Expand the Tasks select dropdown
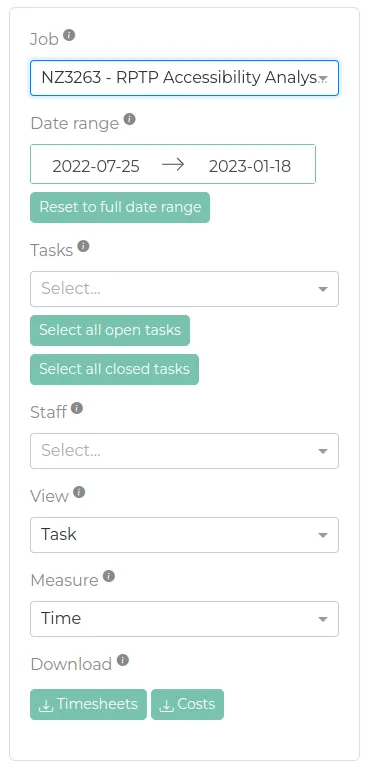The width and height of the screenshot is (372, 771). (x=184, y=289)
